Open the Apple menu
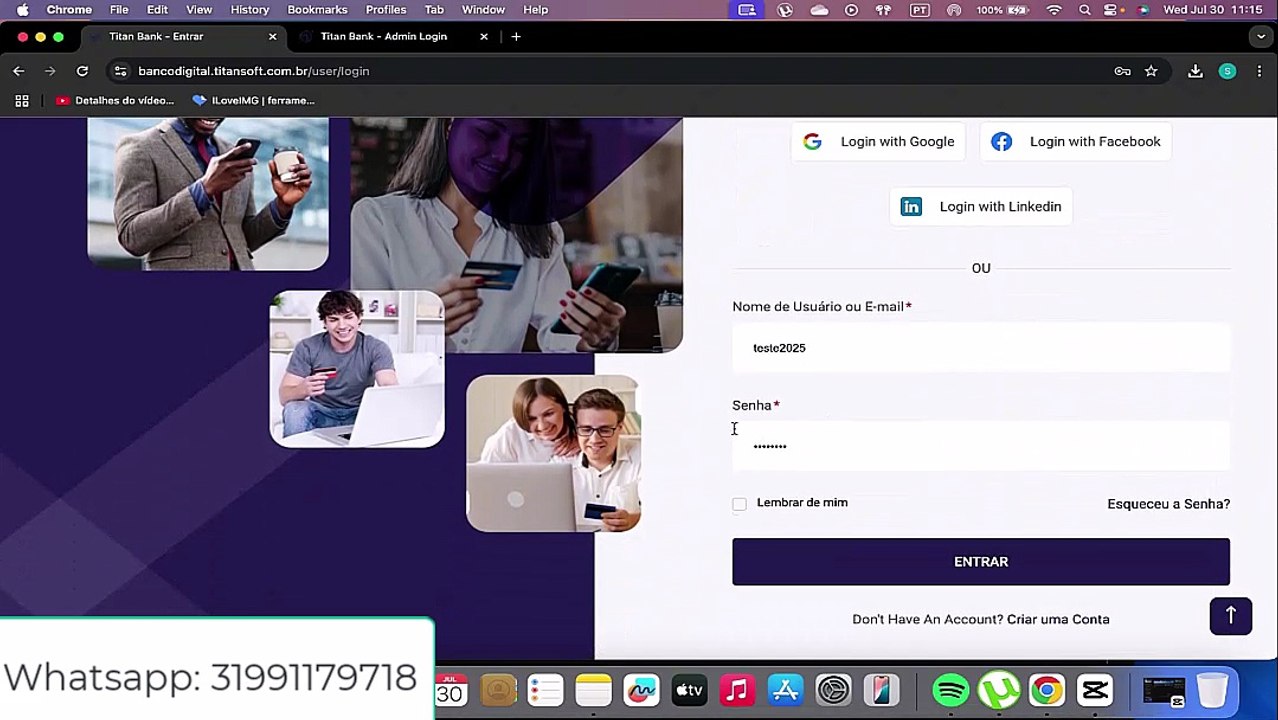 (22, 10)
